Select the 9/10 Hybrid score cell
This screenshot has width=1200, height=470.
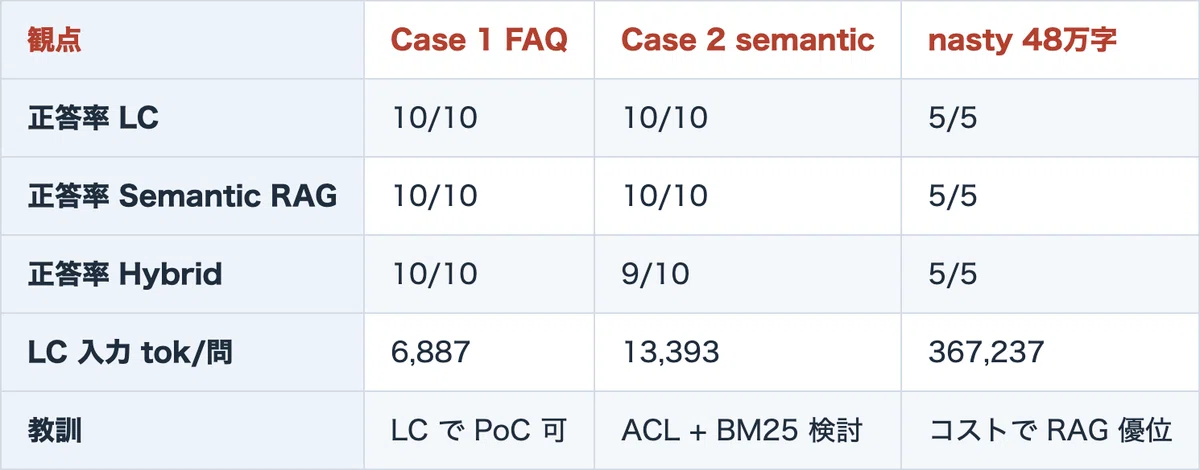655,274
